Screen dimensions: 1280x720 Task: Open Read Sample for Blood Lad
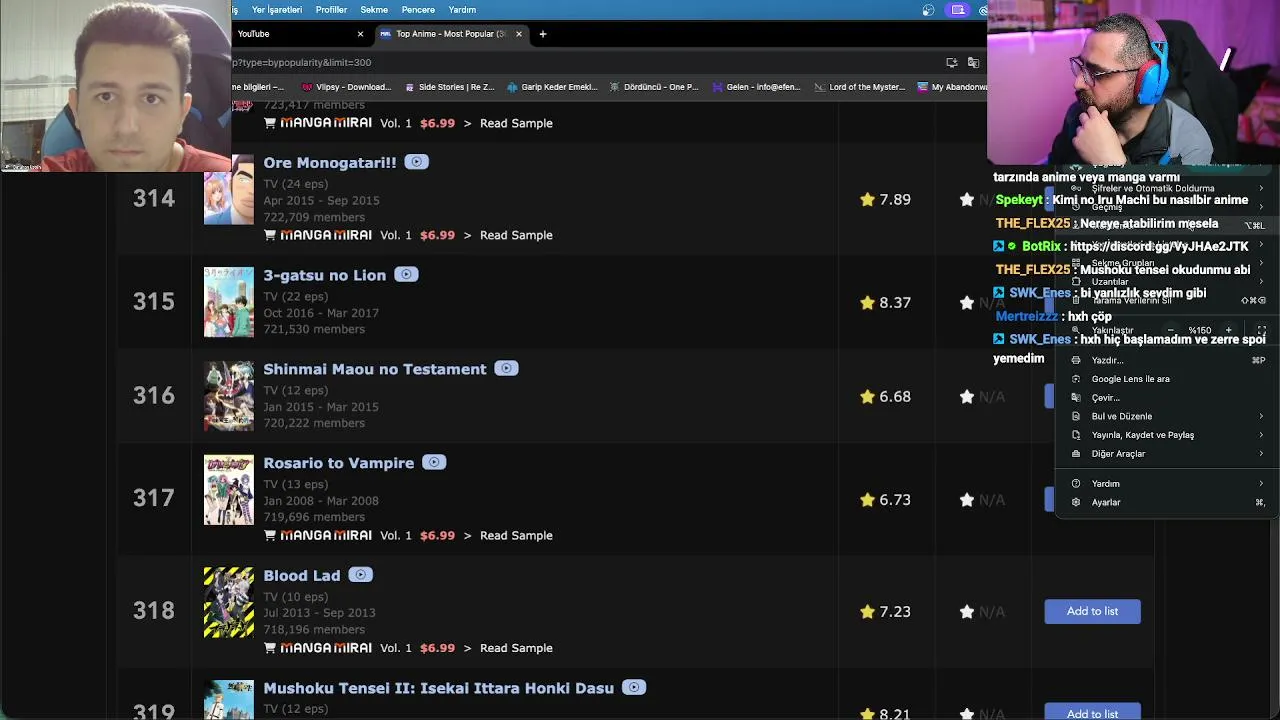tap(516, 648)
